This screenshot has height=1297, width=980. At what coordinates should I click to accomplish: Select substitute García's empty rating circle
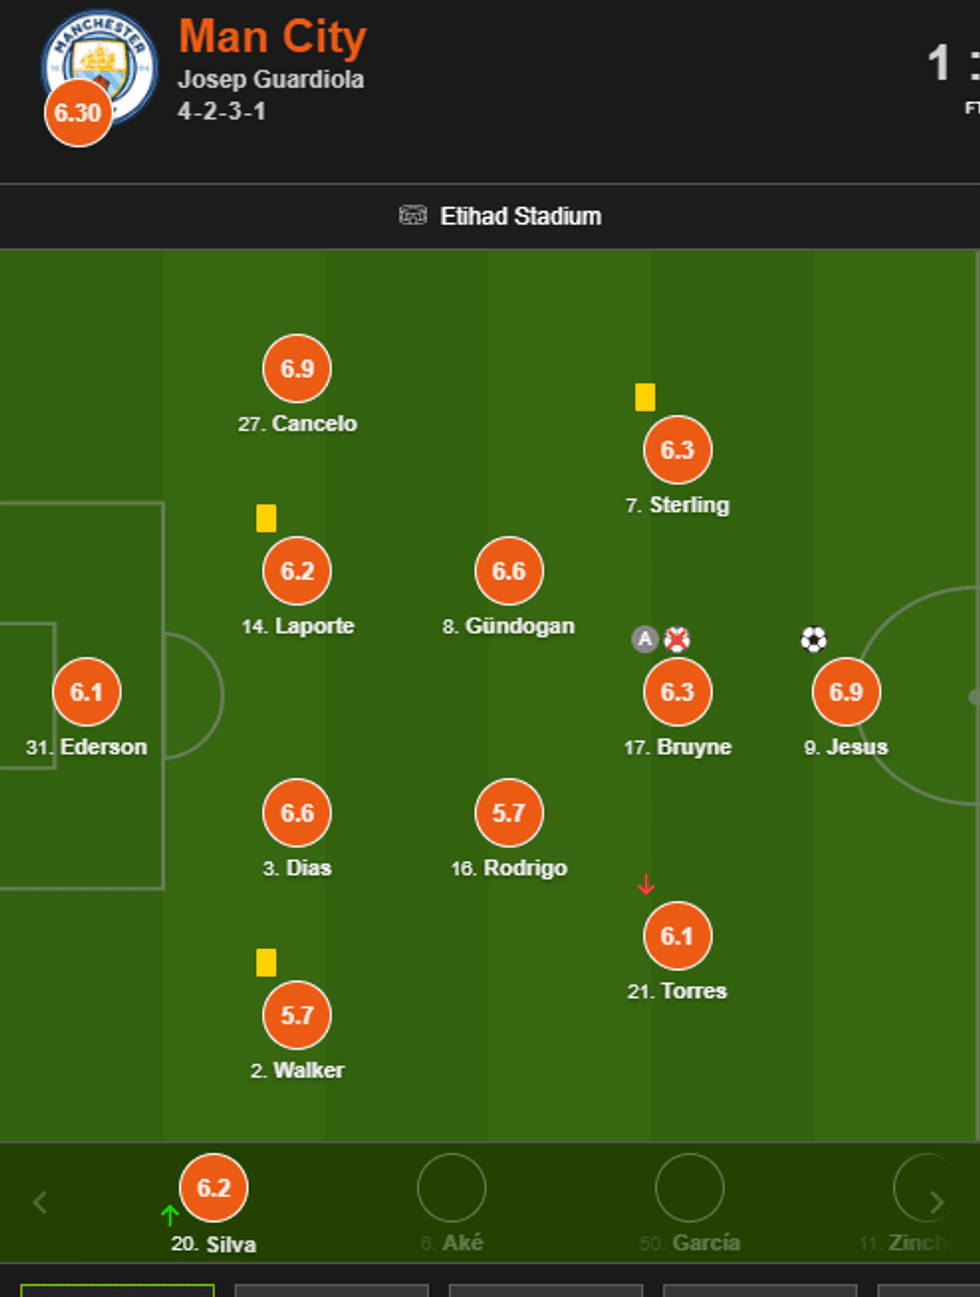point(689,1188)
